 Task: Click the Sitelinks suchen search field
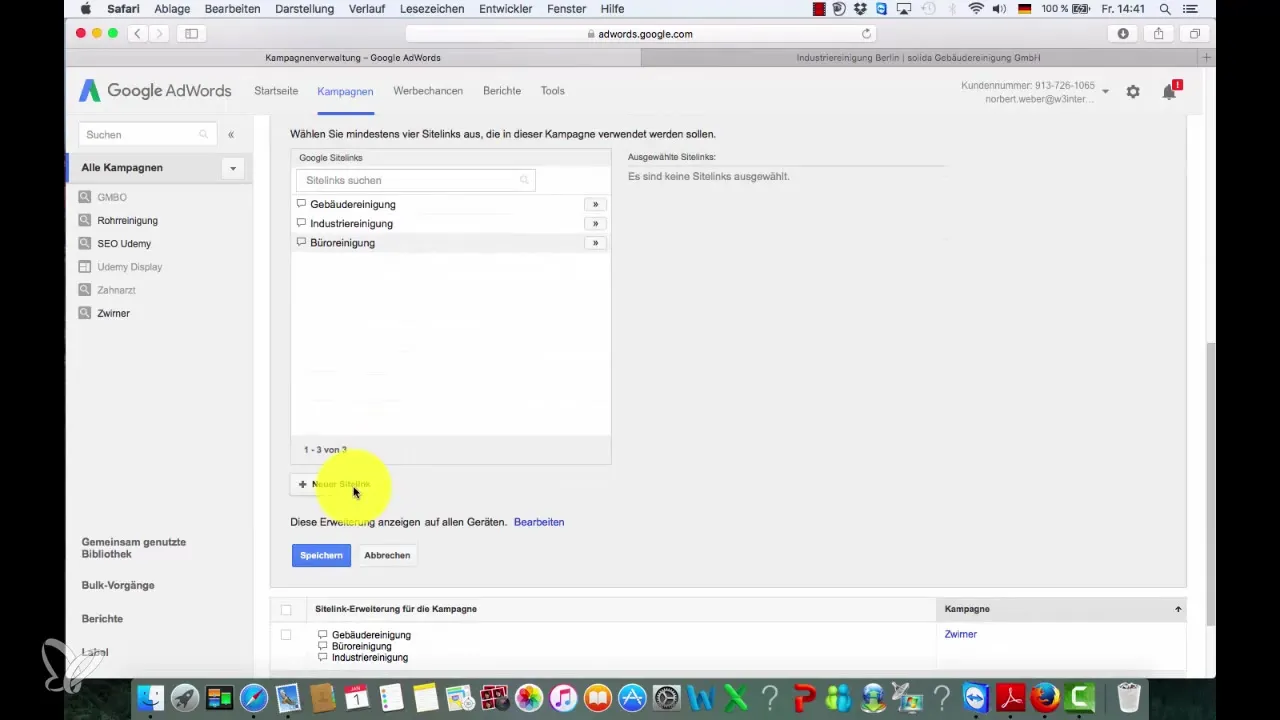tap(415, 180)
